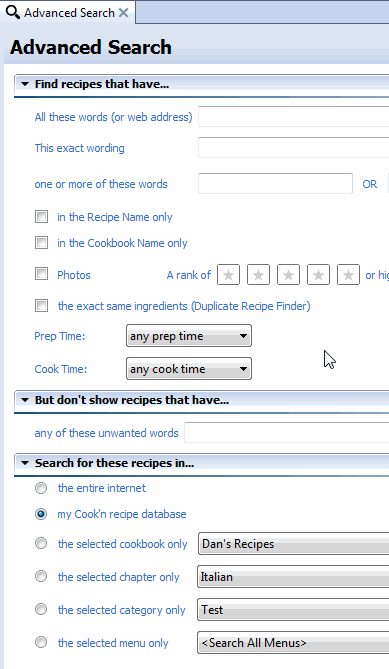This screenshot has height=669, width=389.
Task: Toggle the Photos checkbox
Action: coord(41,273)
